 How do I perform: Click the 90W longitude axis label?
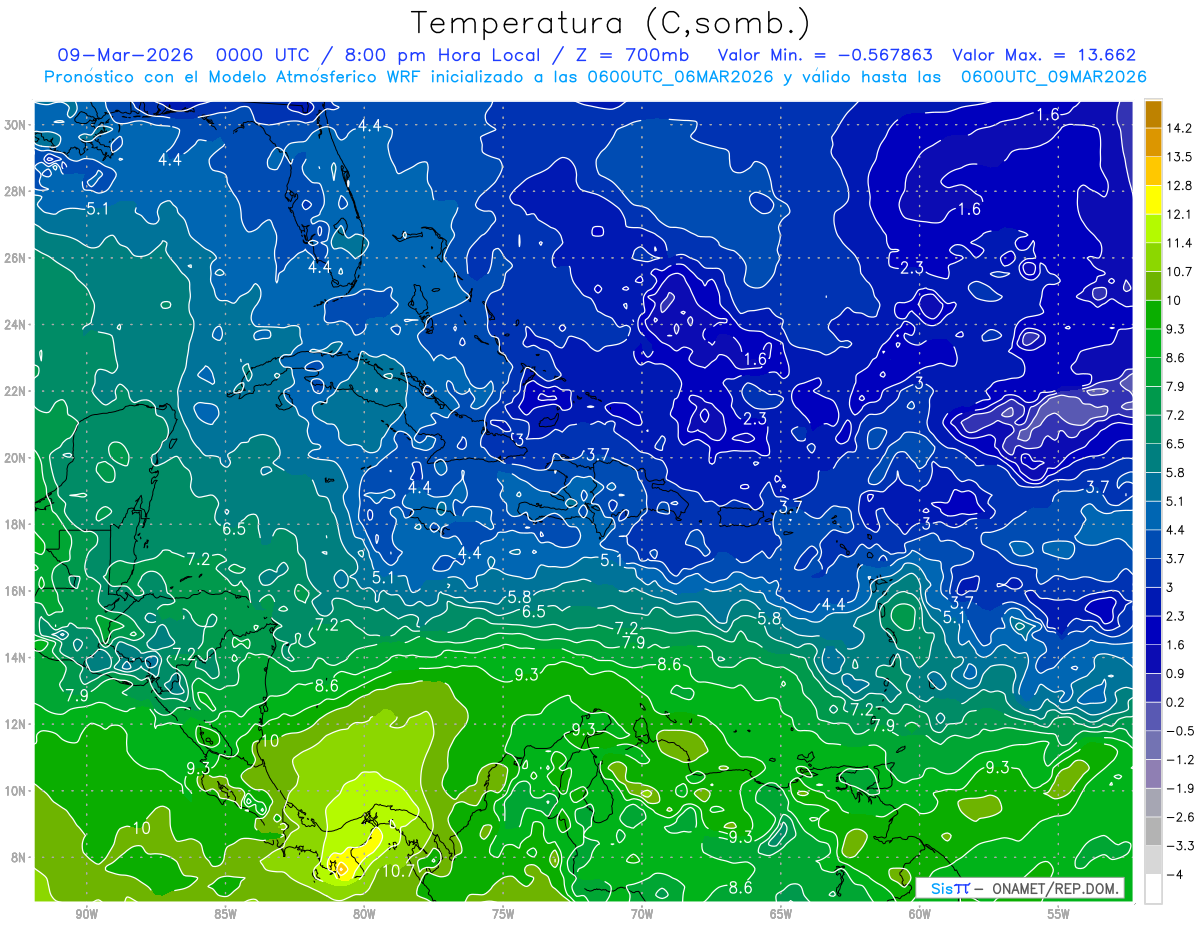[86, 914]
